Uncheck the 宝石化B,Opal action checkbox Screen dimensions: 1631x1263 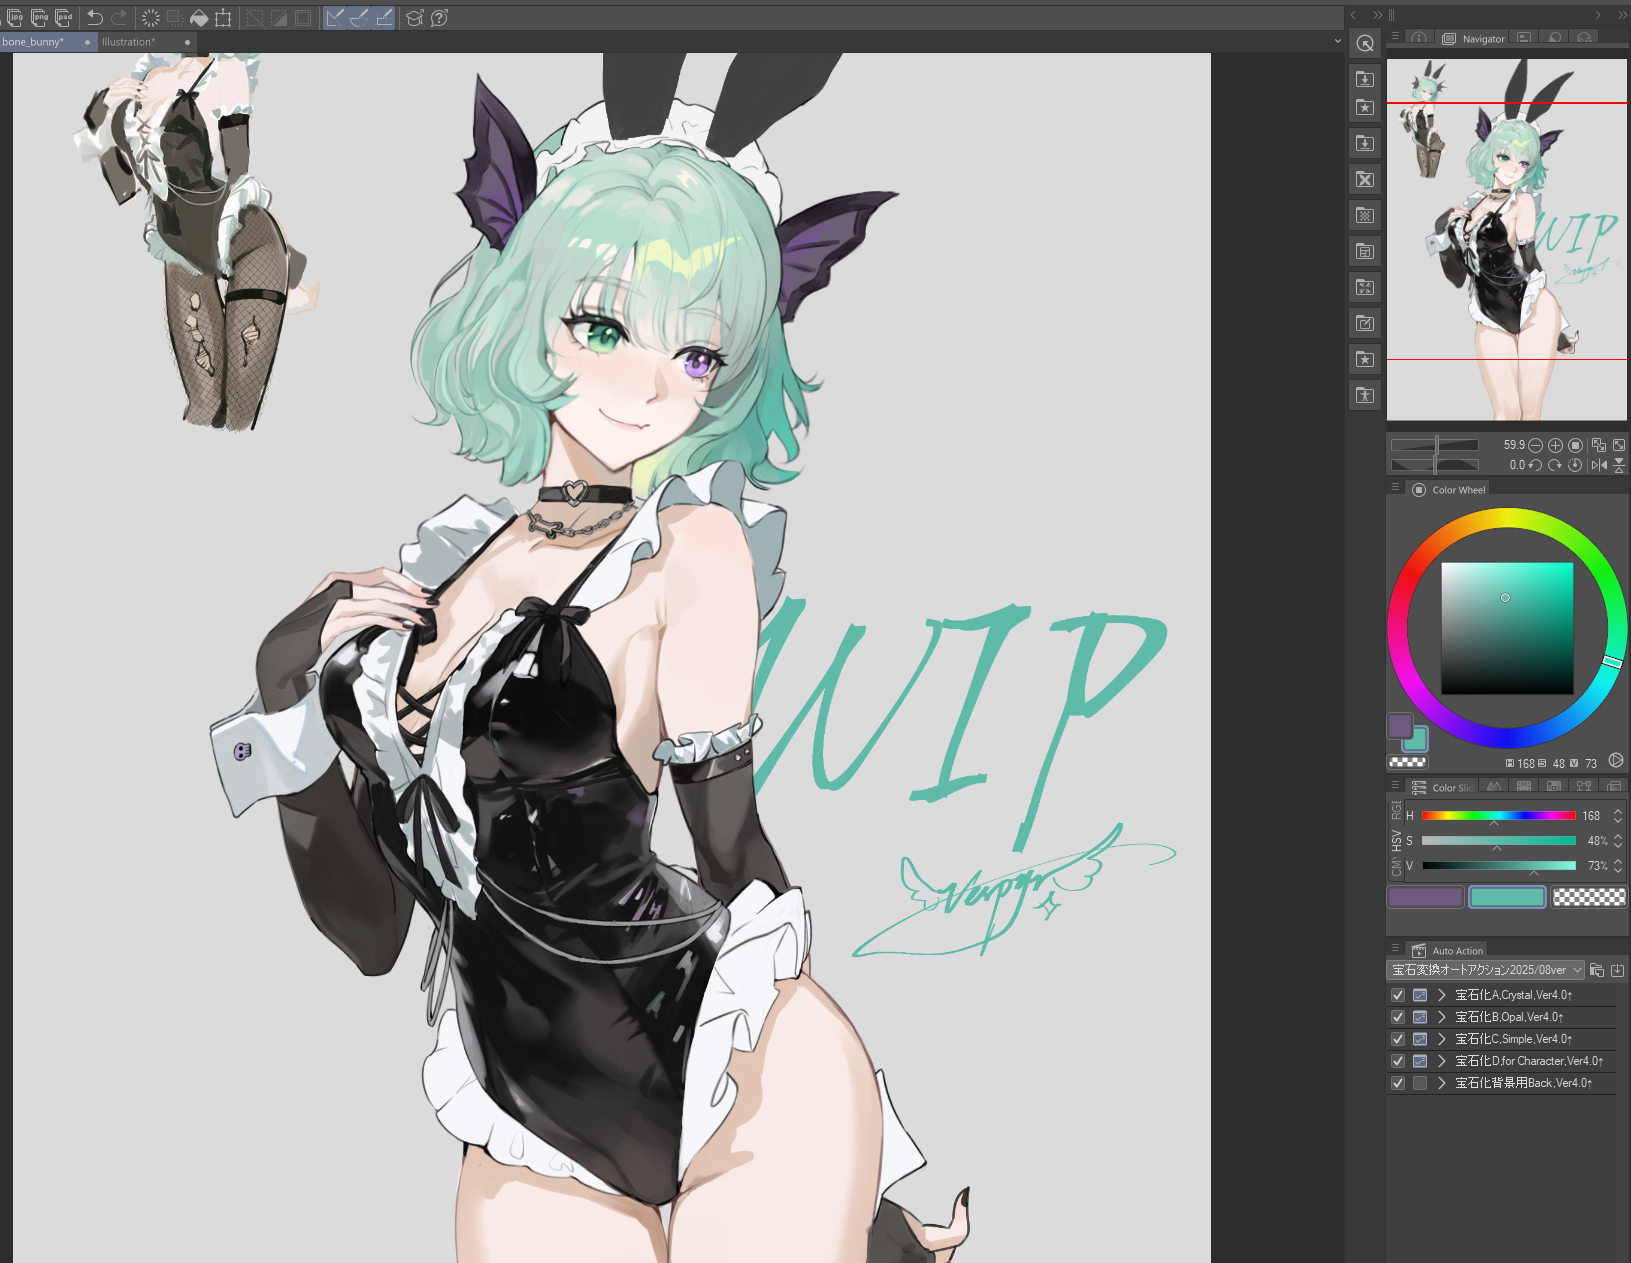click(x=1398, y=1017)
